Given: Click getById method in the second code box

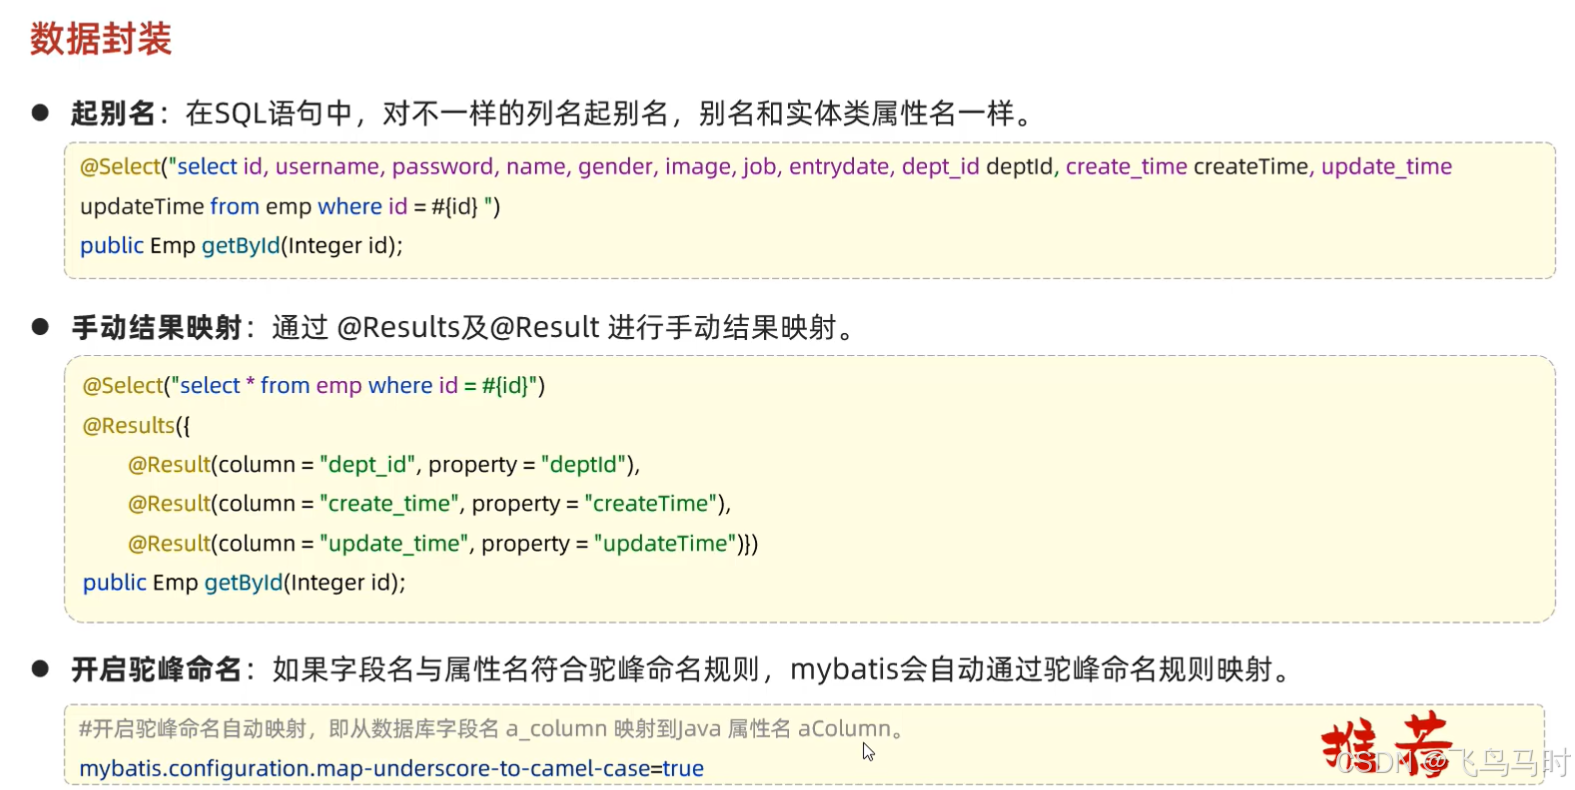Looking at the screenshot, I should 244,582.
